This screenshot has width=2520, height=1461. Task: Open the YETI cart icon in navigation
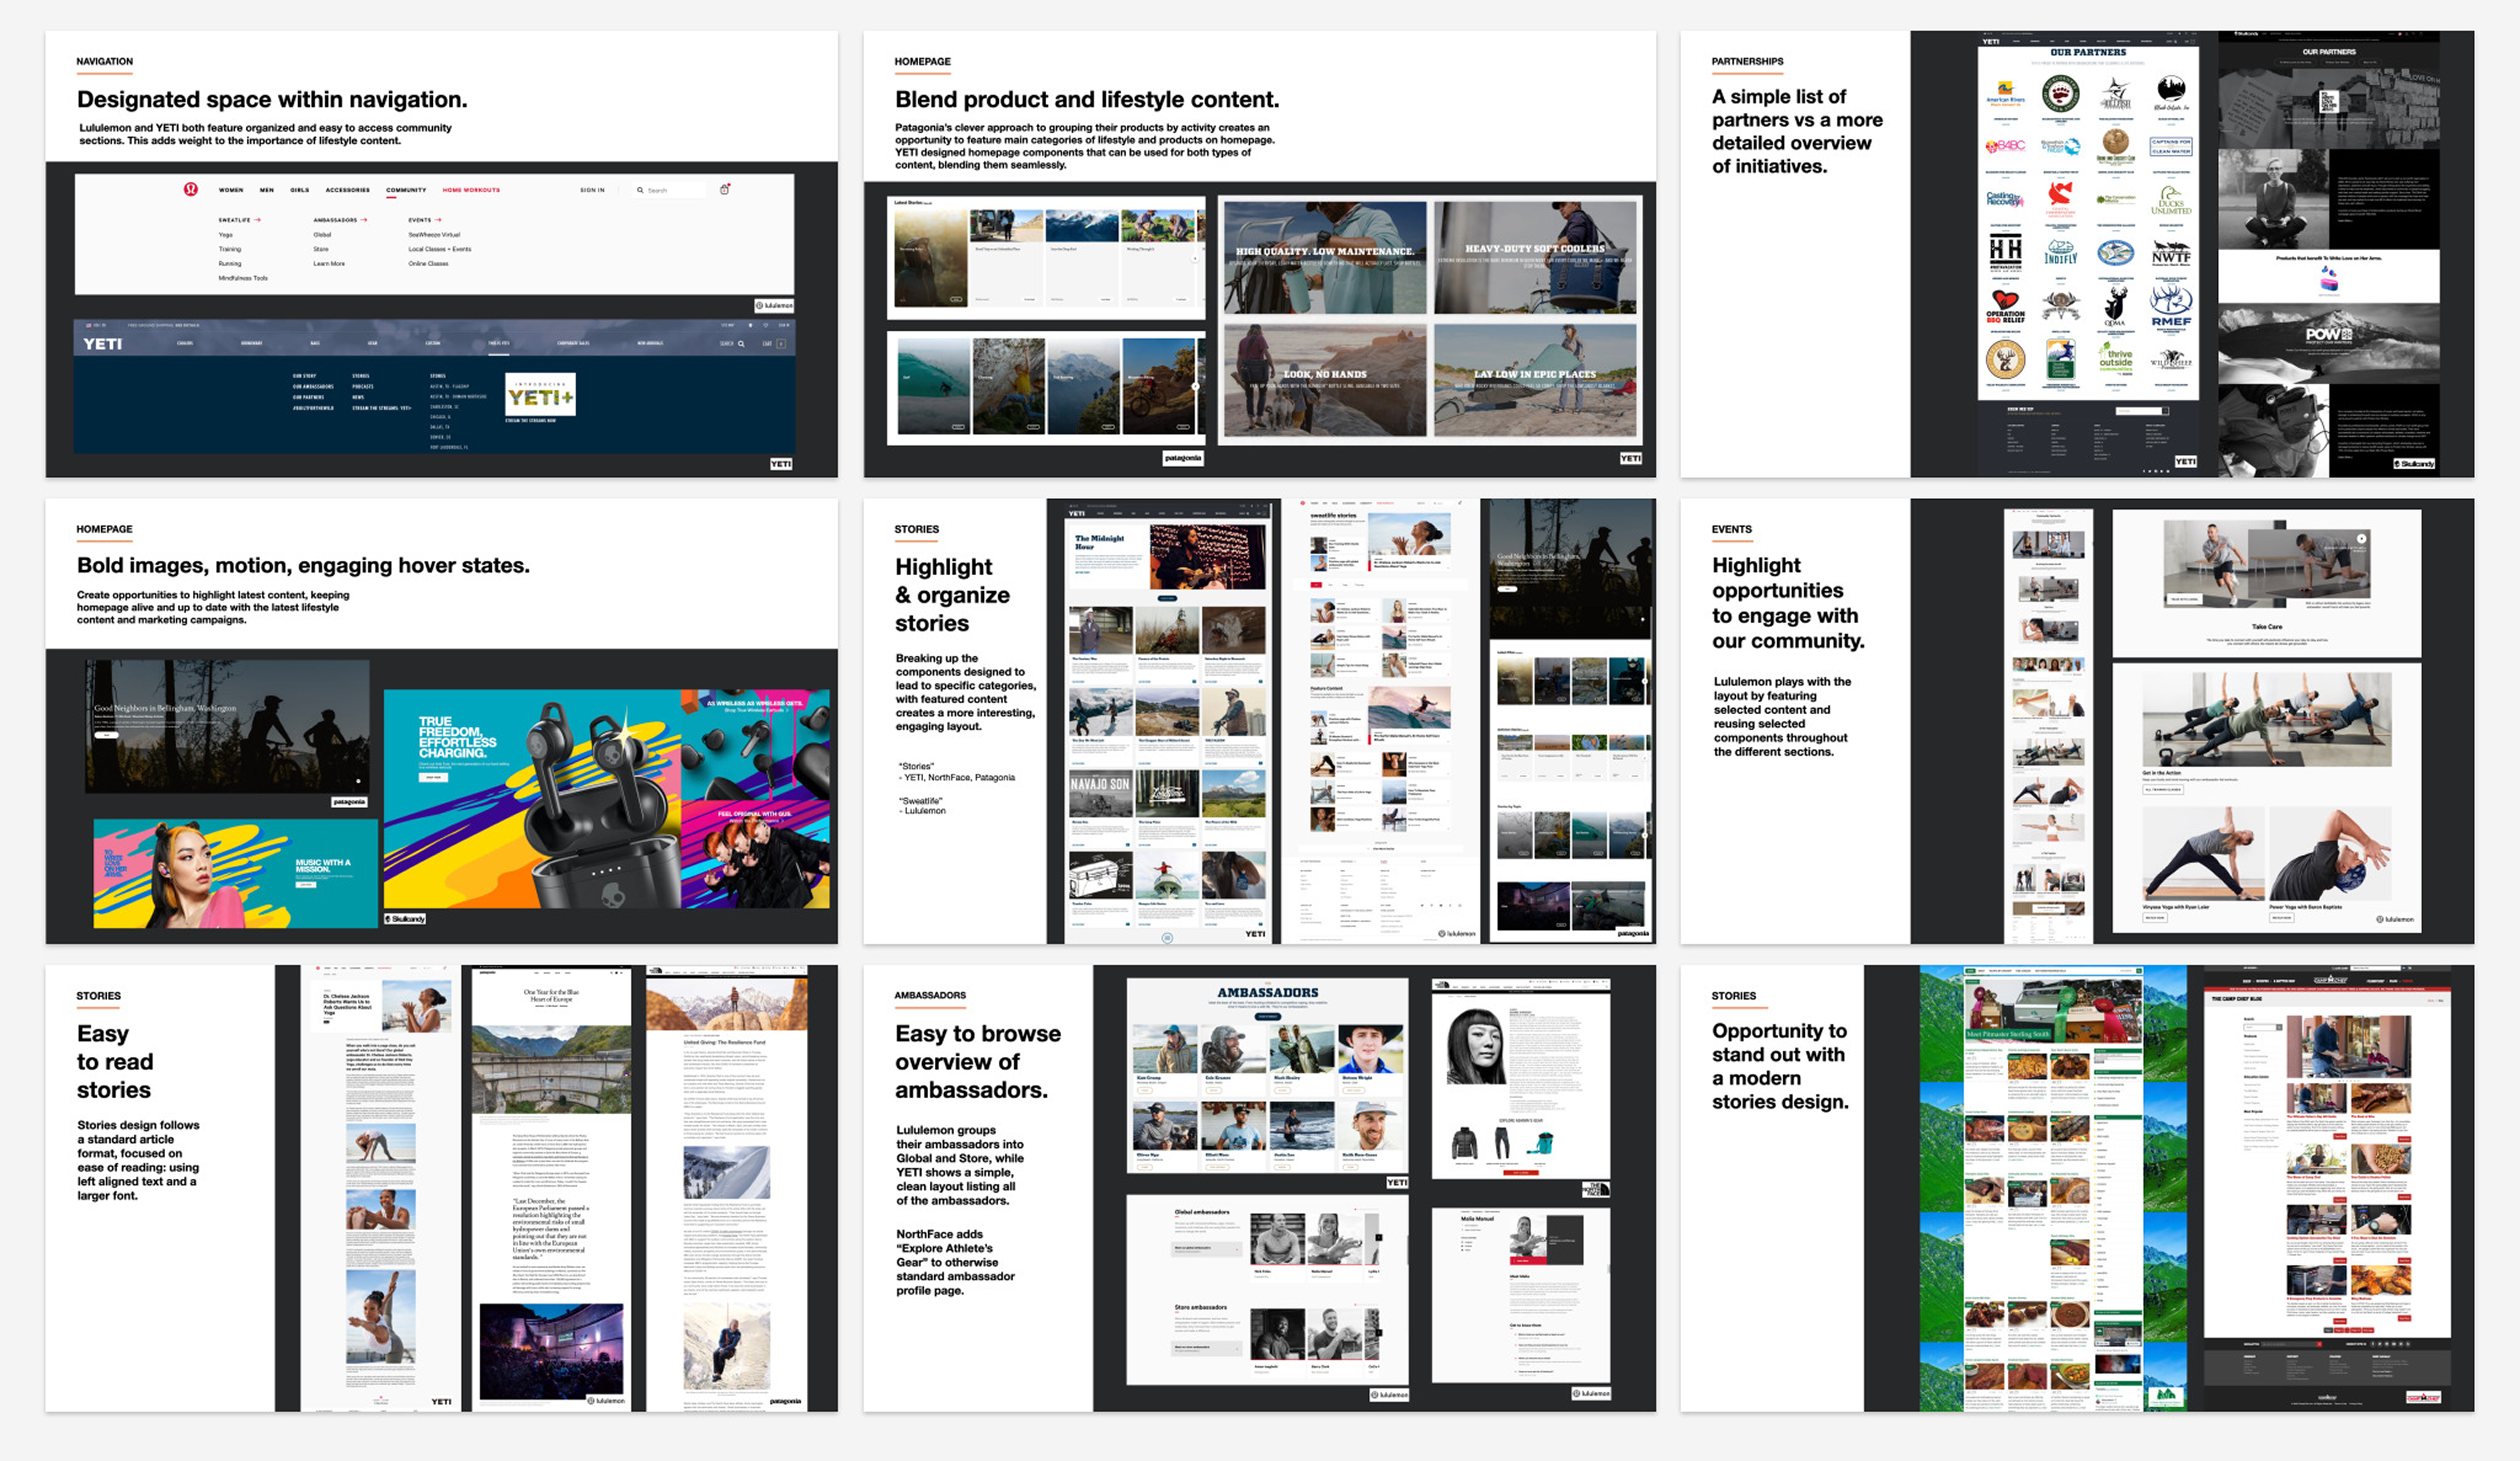click(781, 344)
